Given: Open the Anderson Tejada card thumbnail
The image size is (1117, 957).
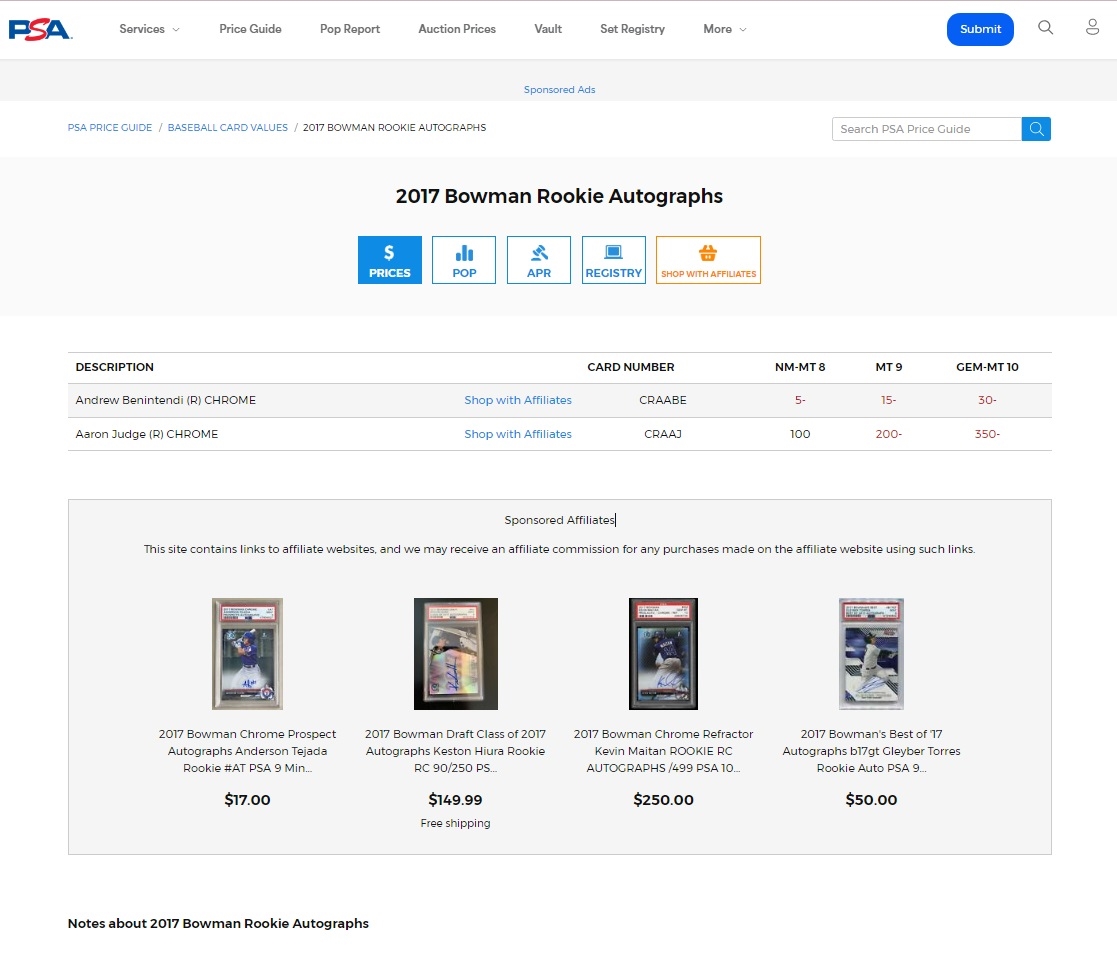Looking at the screenshot, I should 247,654.
